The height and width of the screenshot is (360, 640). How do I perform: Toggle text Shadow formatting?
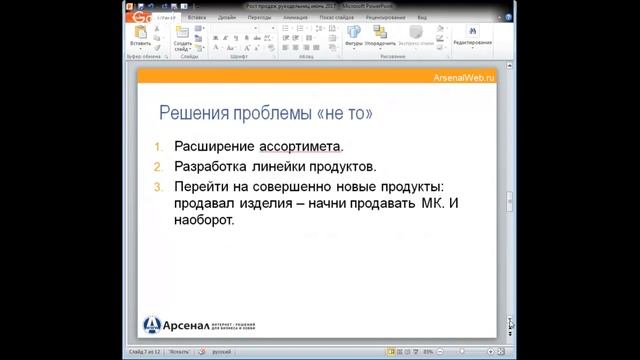247,38
